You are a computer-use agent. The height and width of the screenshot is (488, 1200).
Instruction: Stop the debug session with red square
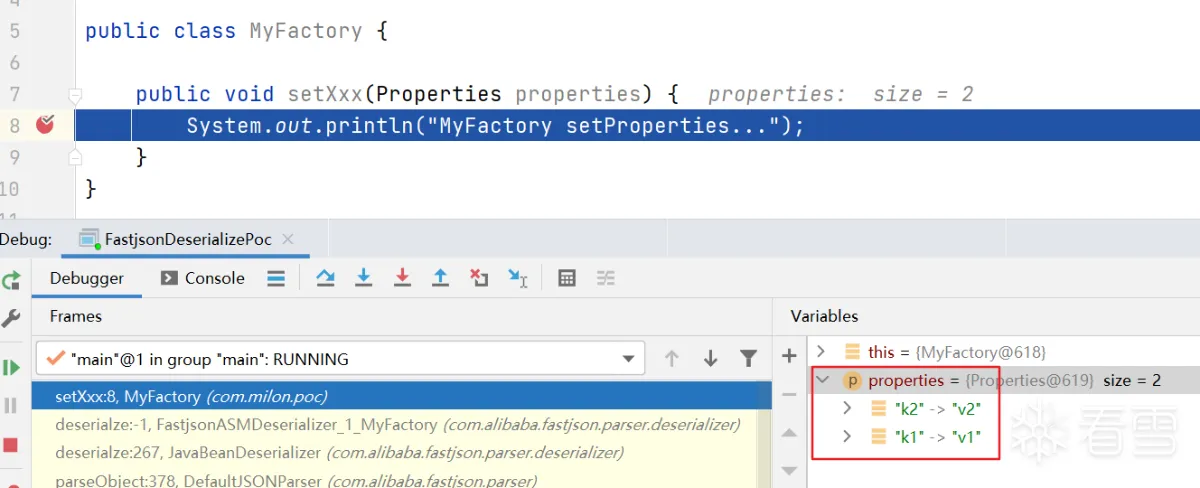tap(11, 444)
